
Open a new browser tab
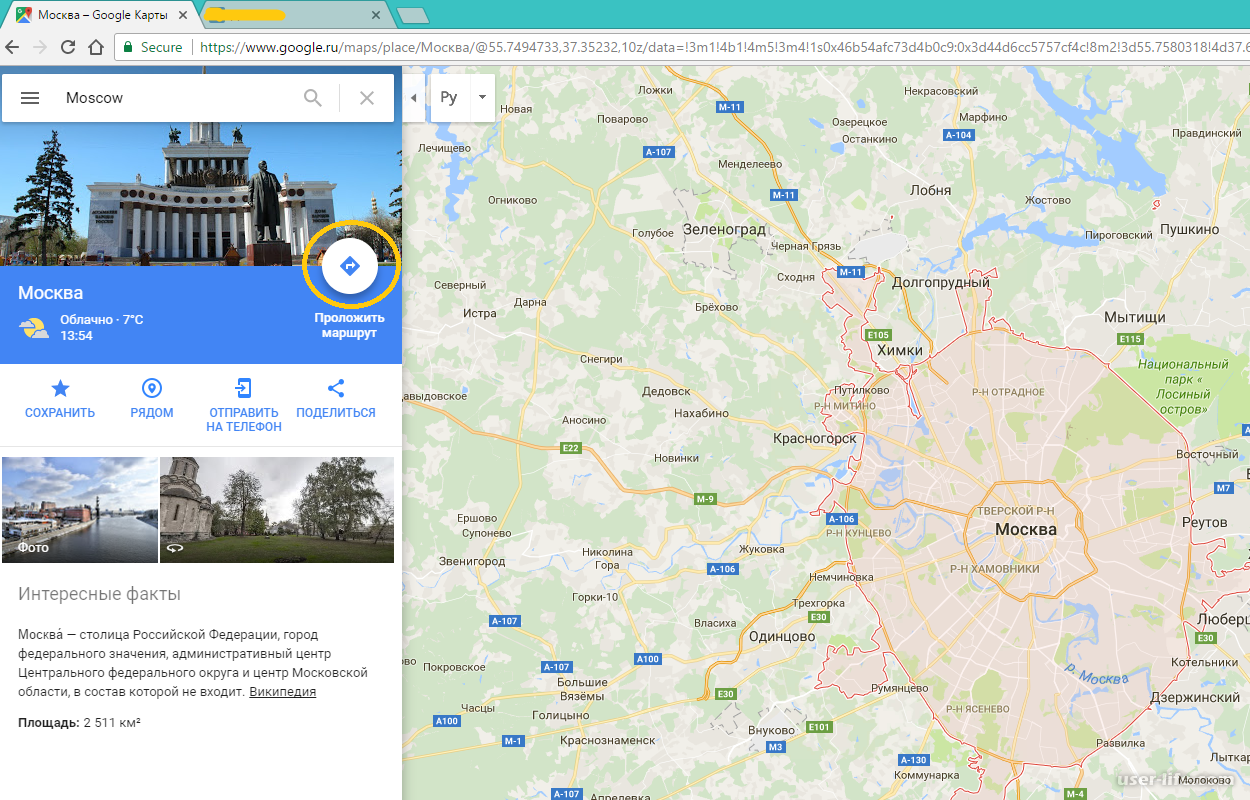(412, 16)
